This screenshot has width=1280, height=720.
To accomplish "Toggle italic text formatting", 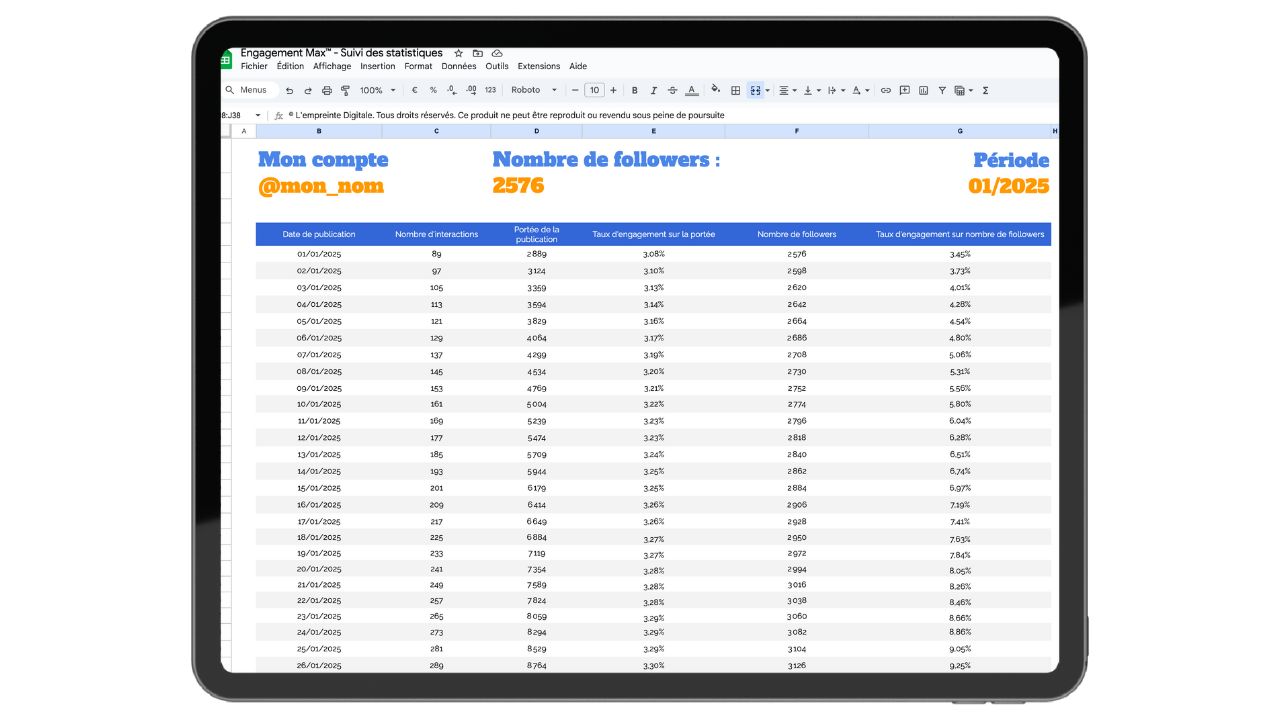I will 653,90.
